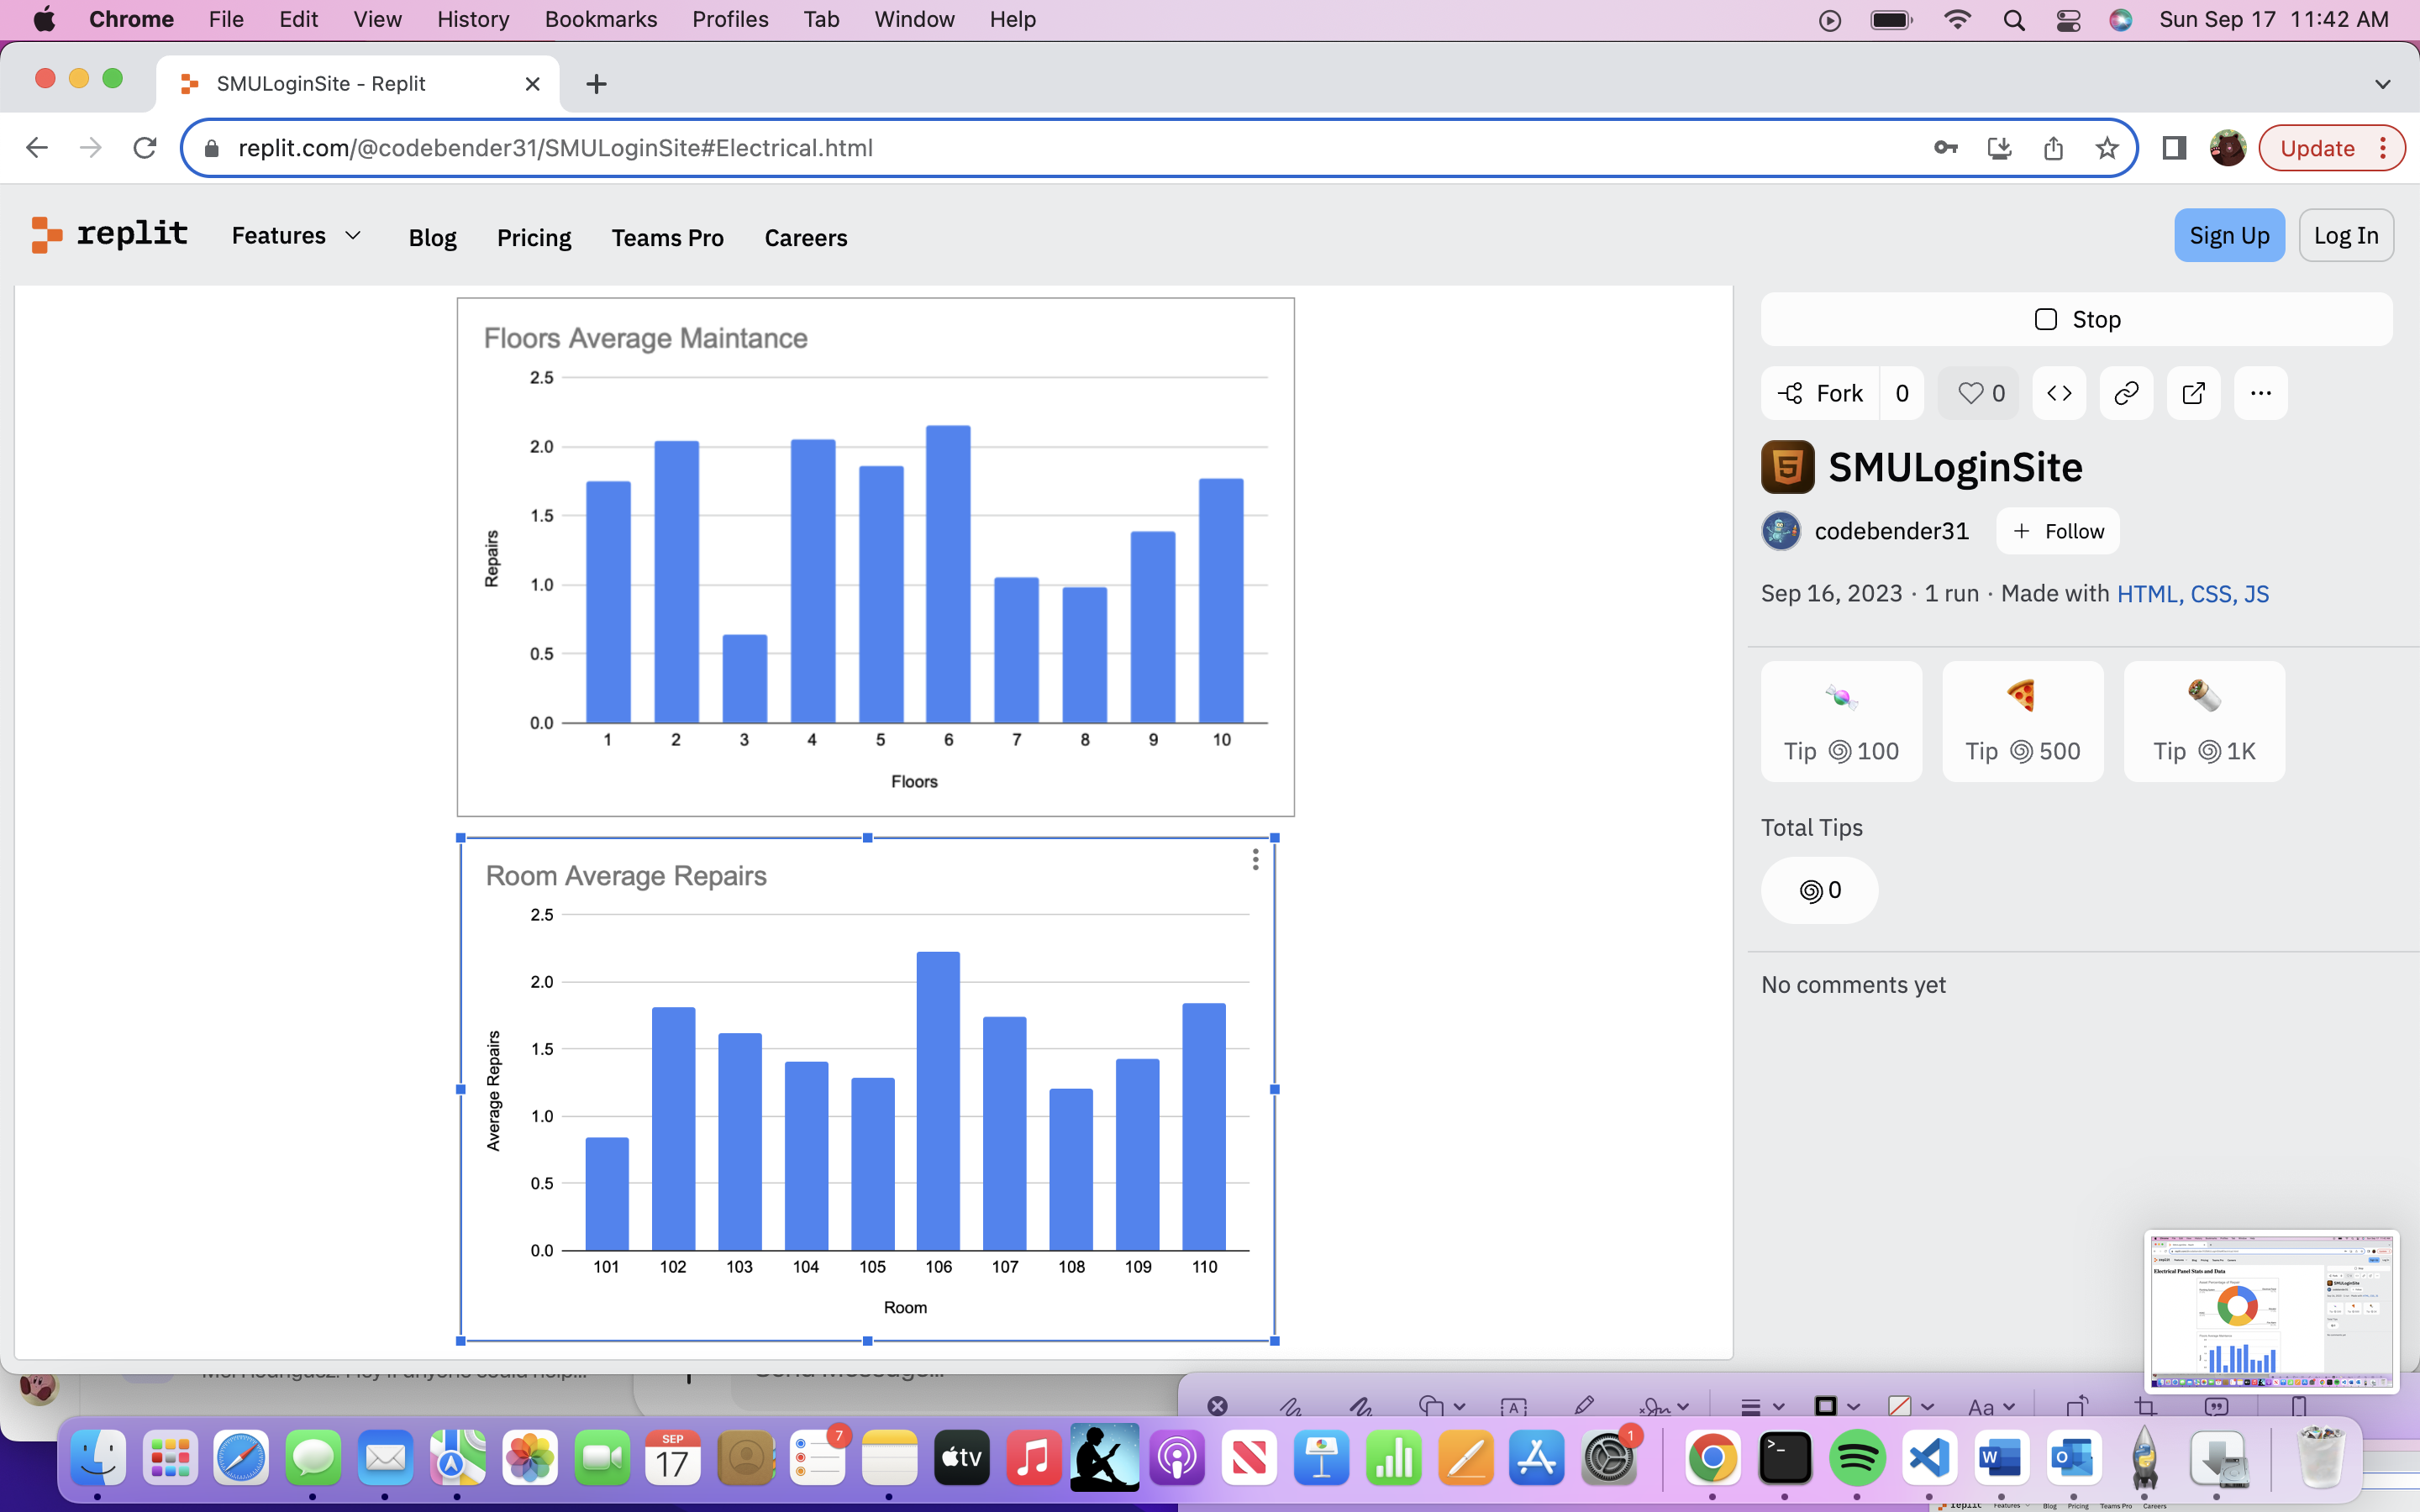2420x1512 pixels.
Task: Click the screenshot preview thumbnail
Action: point(2270,1310)
